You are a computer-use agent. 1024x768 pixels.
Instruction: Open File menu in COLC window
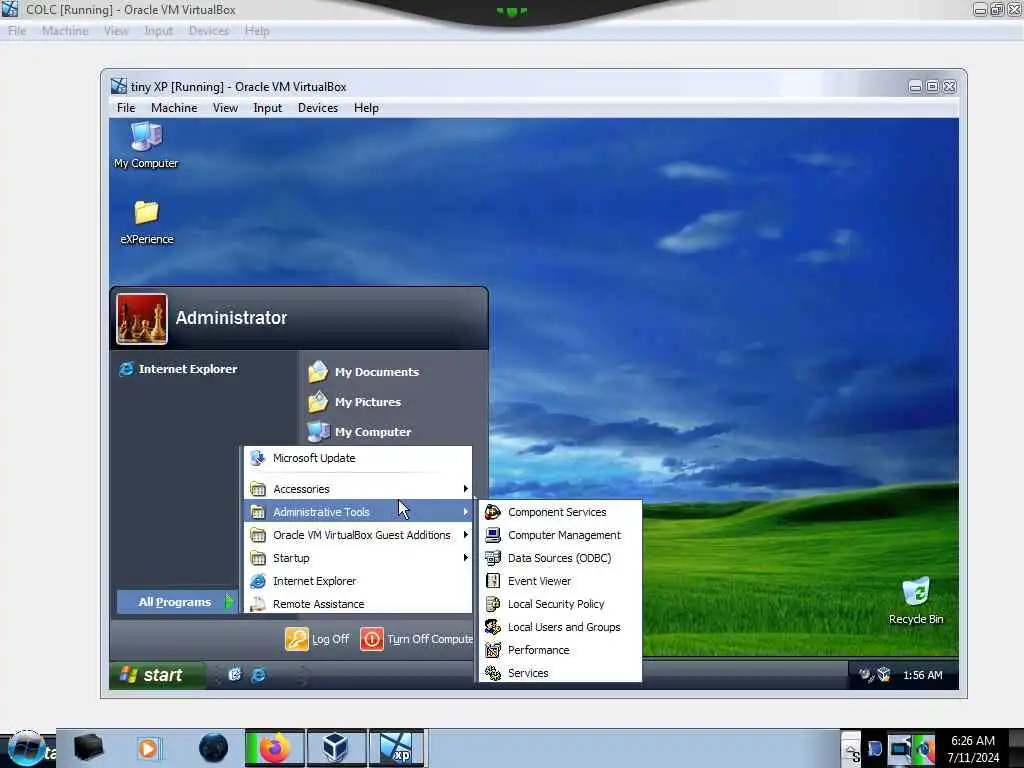pyautogui.click(x=17, y=31)
